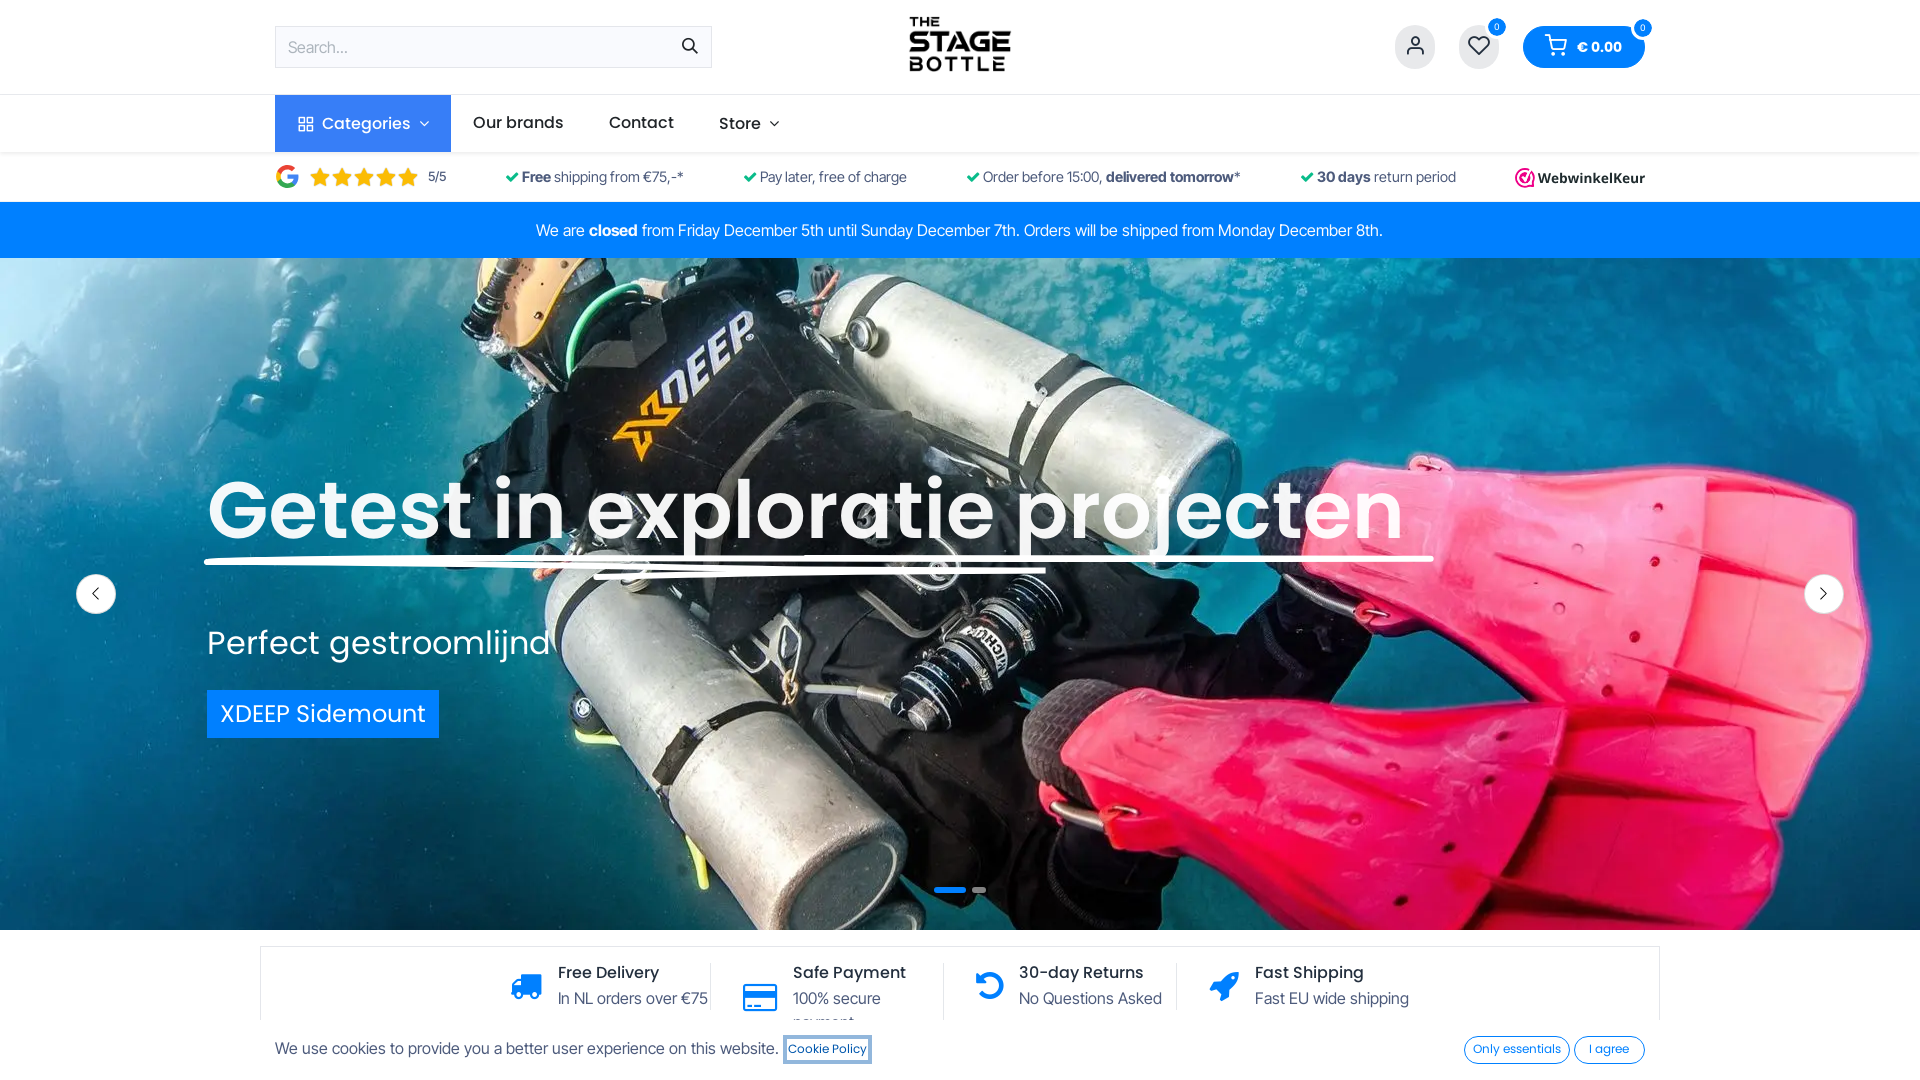
Task: Open the Cookie Policy link
Action: [x=827, y=1049]
